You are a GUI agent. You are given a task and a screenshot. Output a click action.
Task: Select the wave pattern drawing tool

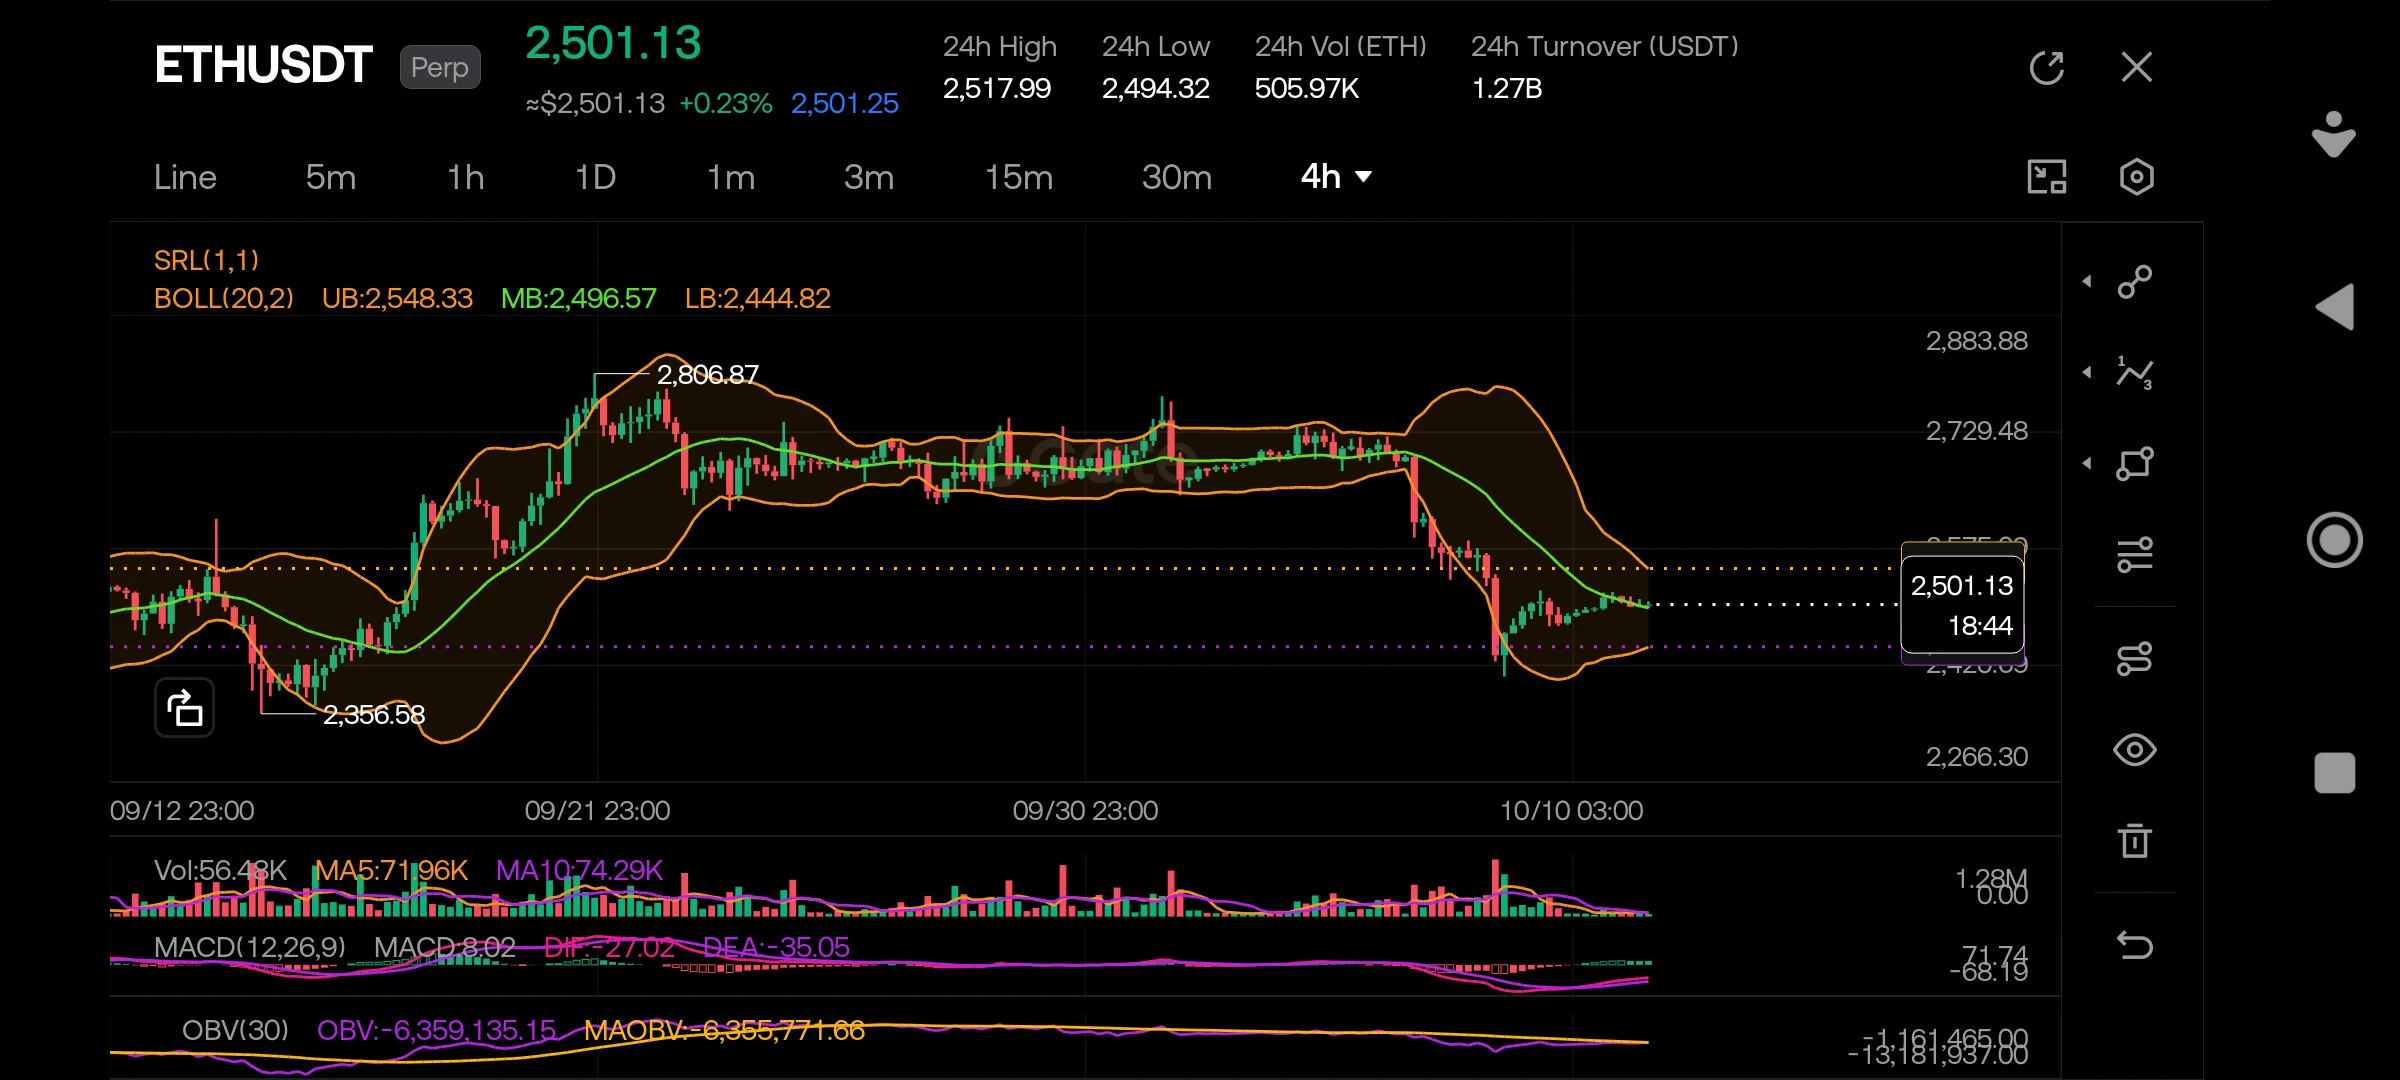[2135, 373]
